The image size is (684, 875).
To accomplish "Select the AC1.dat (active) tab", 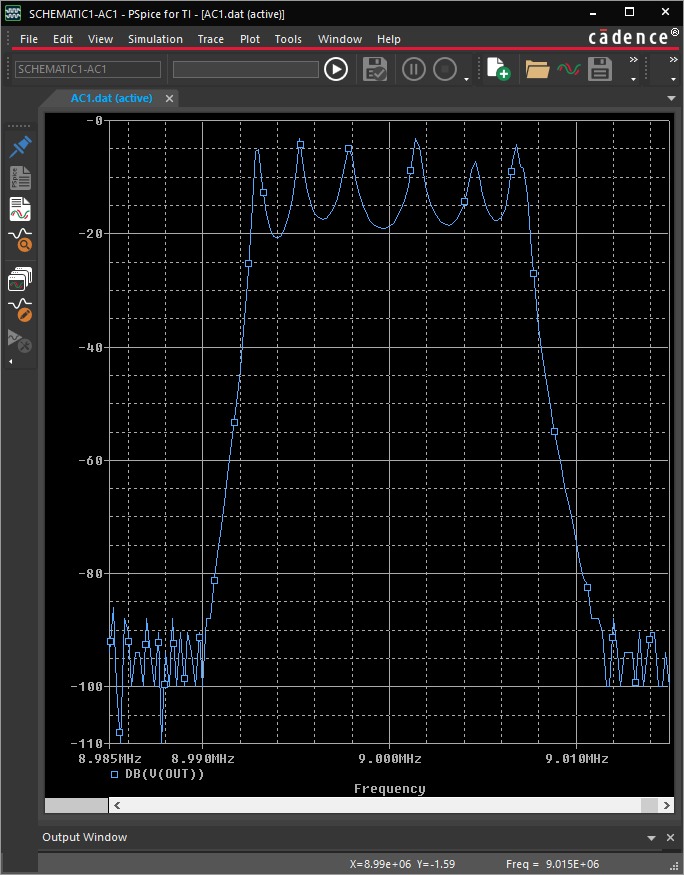I will coord(111,98).
